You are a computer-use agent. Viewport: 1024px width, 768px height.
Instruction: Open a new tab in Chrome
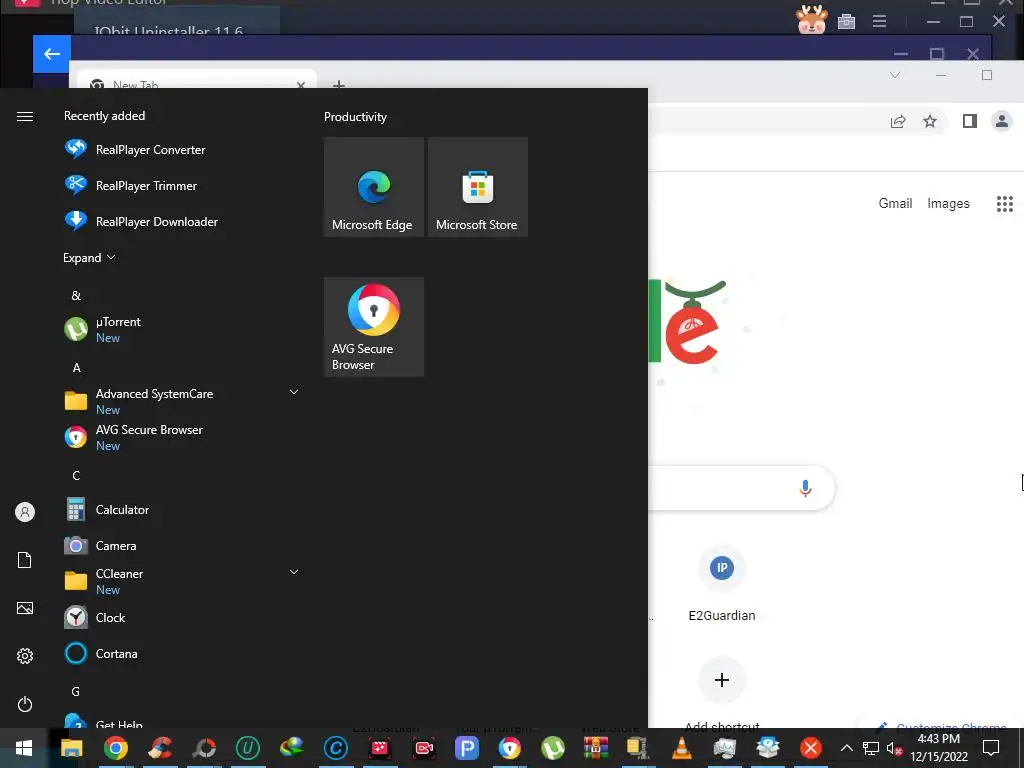tap(338, 84)
